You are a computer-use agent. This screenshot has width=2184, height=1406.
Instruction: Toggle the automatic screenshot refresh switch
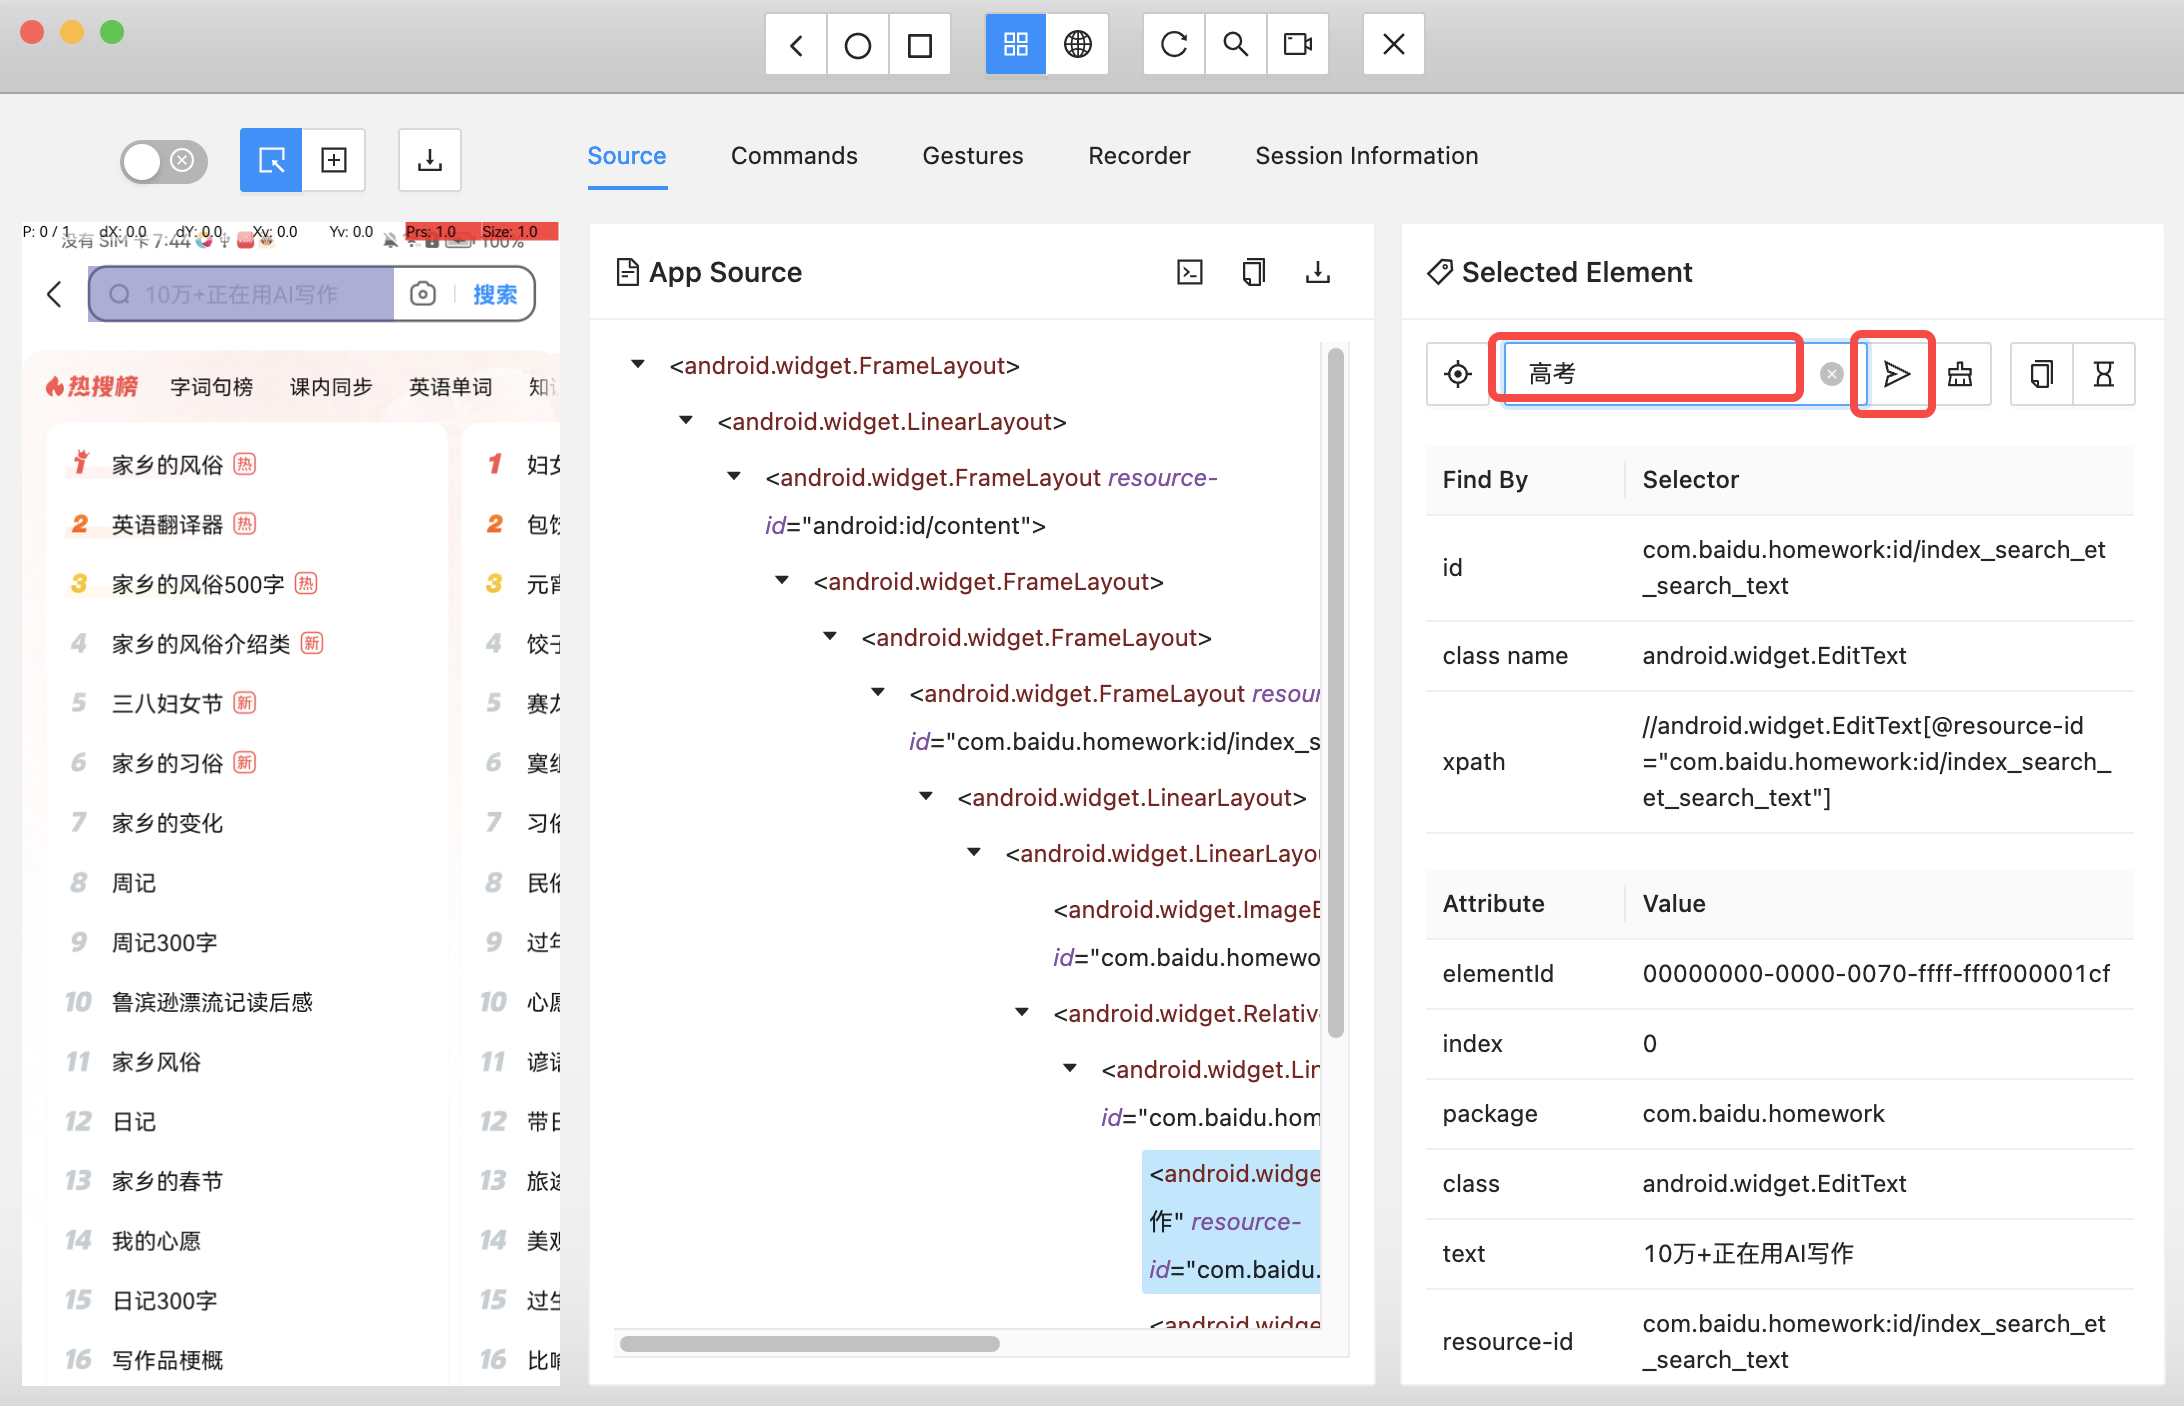tap(163, 161)
